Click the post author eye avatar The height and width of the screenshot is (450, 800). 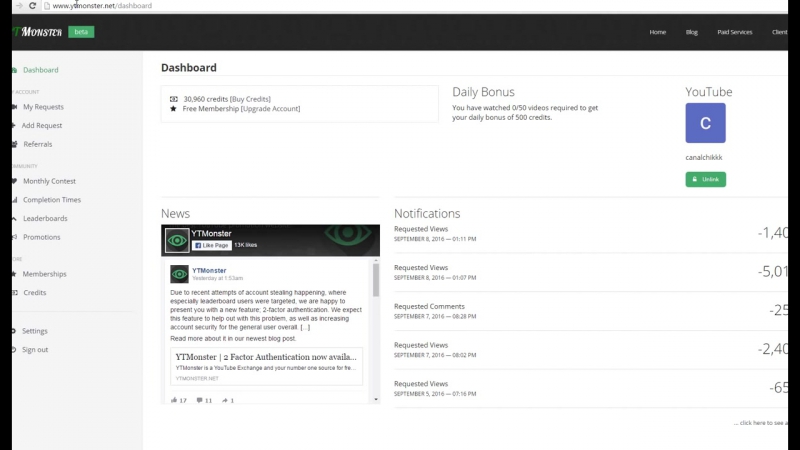click(179, 274)
